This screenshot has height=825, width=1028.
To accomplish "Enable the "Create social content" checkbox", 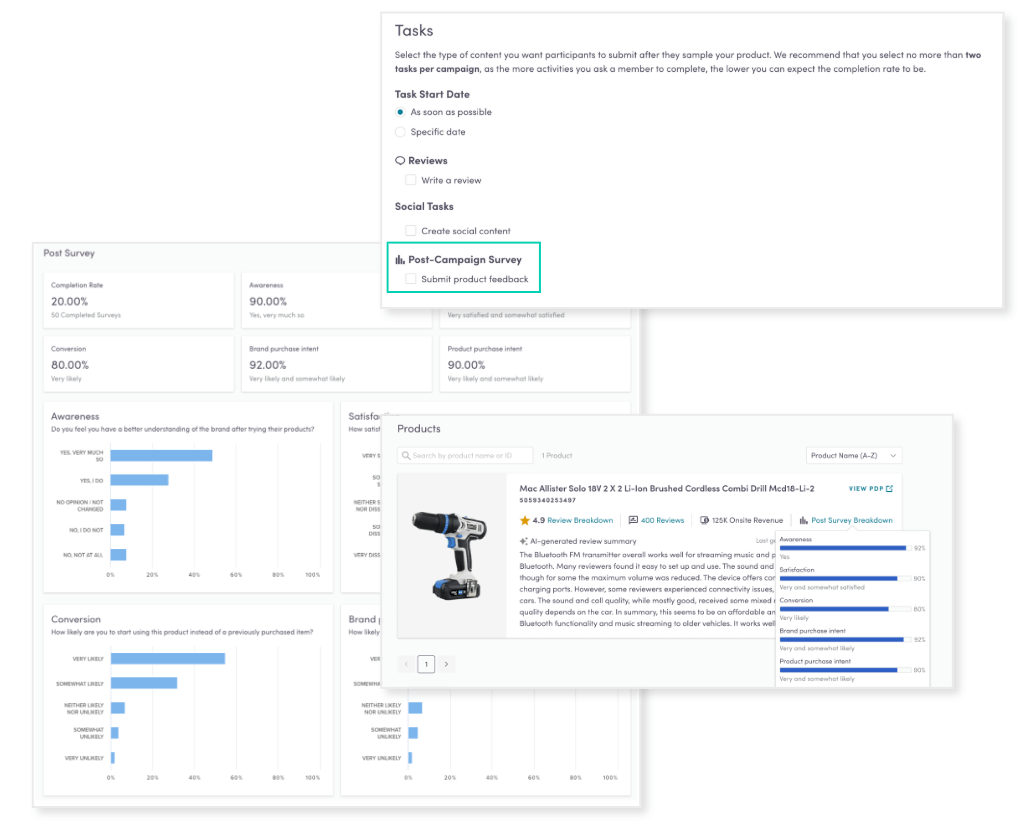I will click(x=410, y=230).
